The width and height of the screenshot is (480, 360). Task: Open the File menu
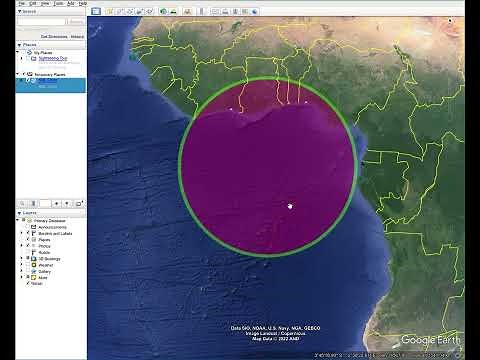(x=22, y=3)
